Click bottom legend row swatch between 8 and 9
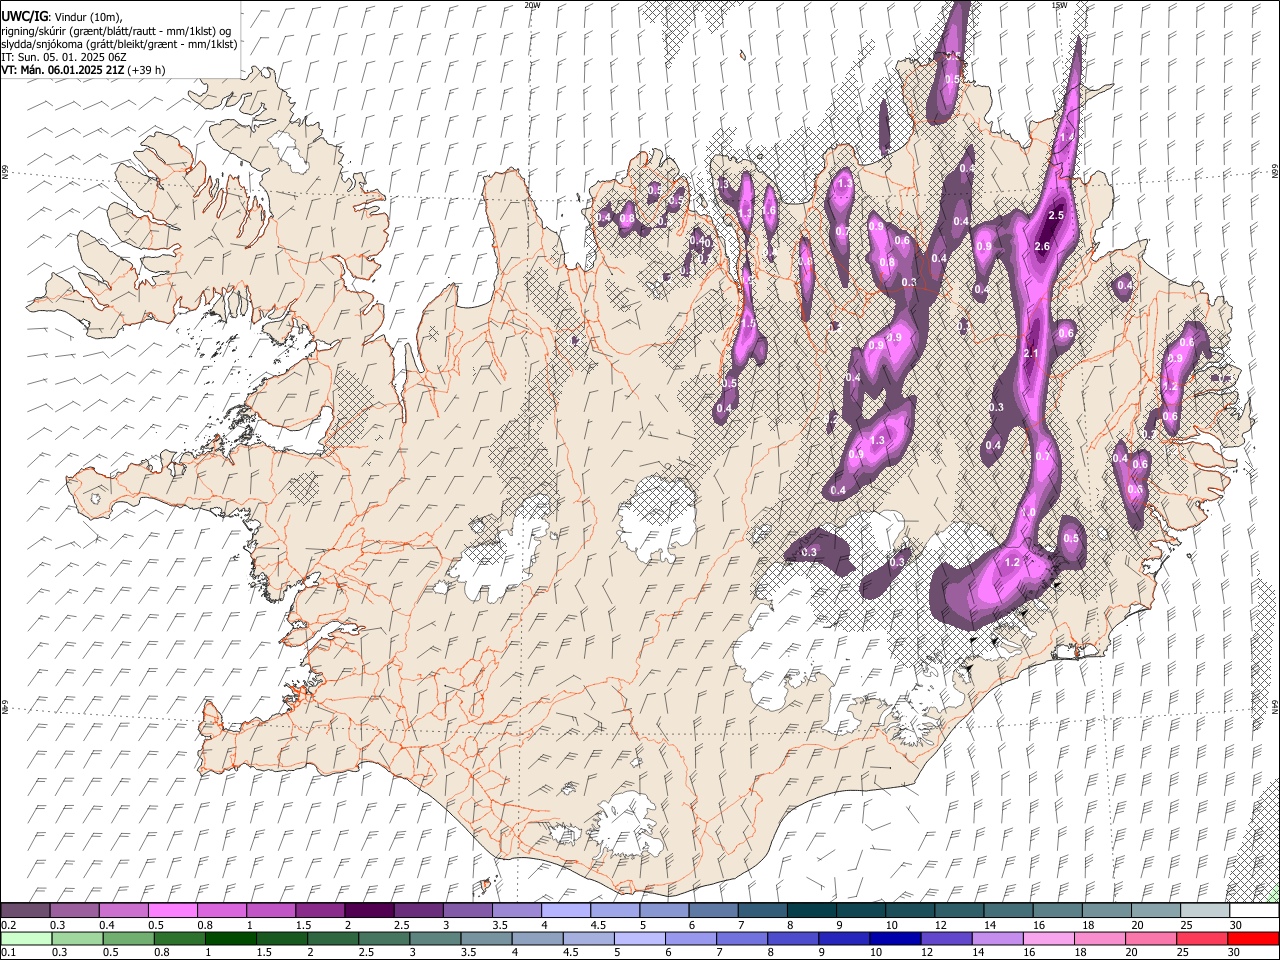Screen dimensions: 1280x960 point(792,938)
